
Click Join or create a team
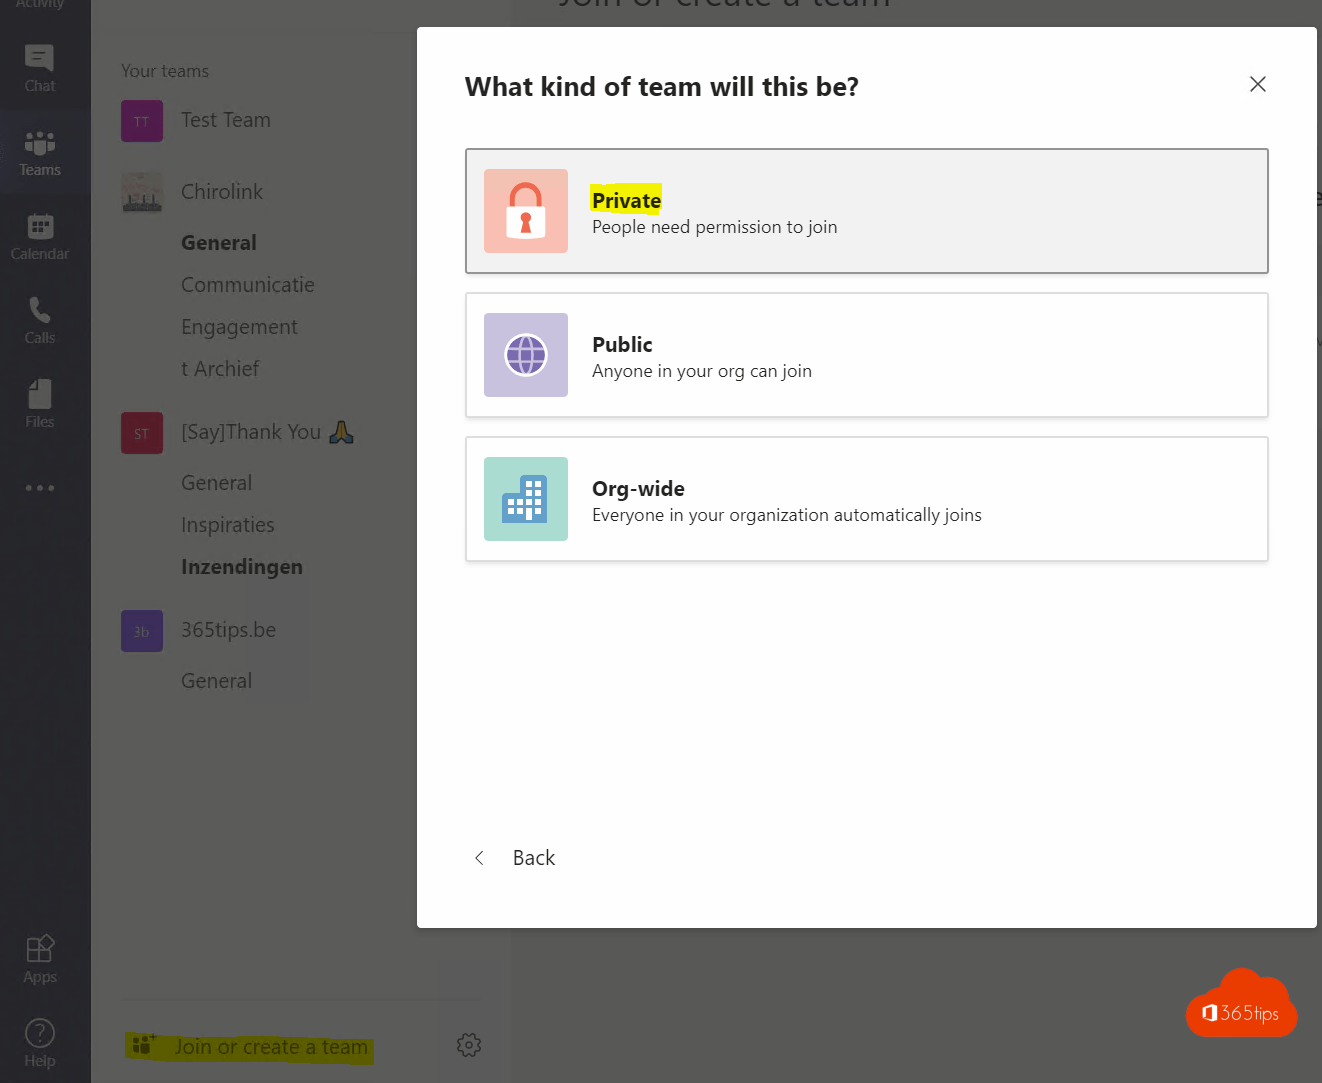(x=270, y=1047)
